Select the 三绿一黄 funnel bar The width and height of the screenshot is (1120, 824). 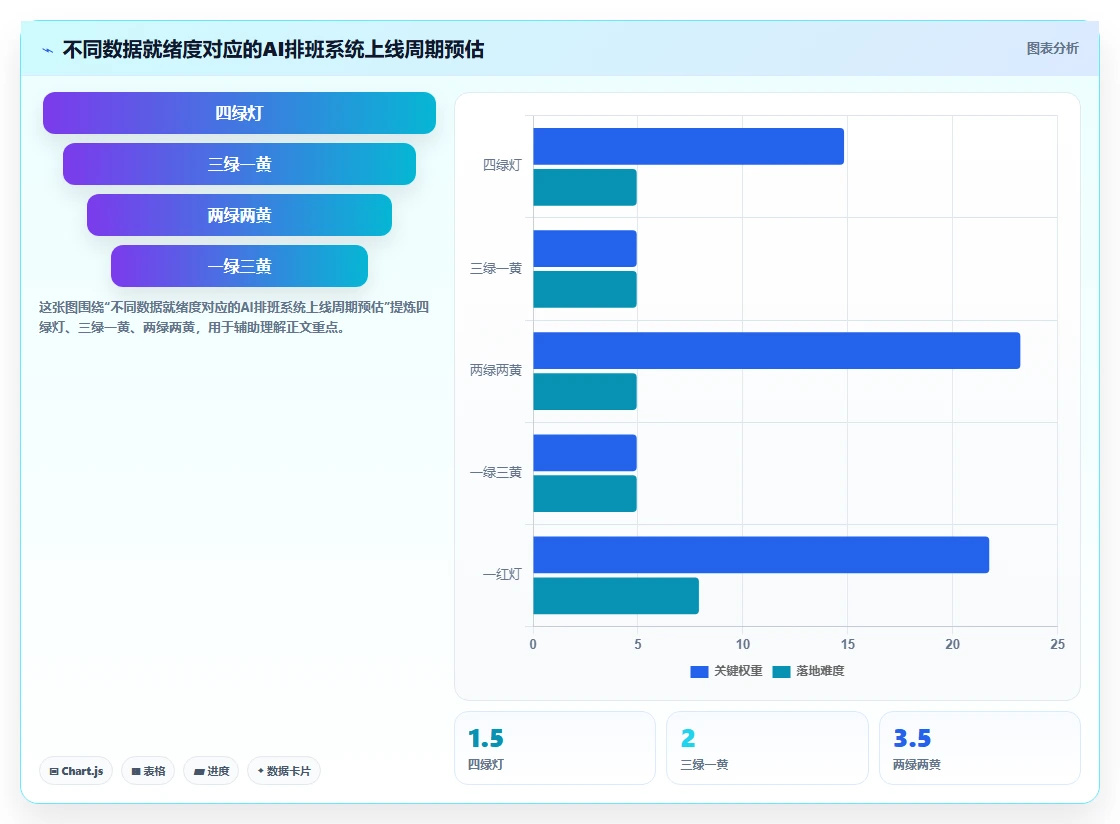[239, 164]
